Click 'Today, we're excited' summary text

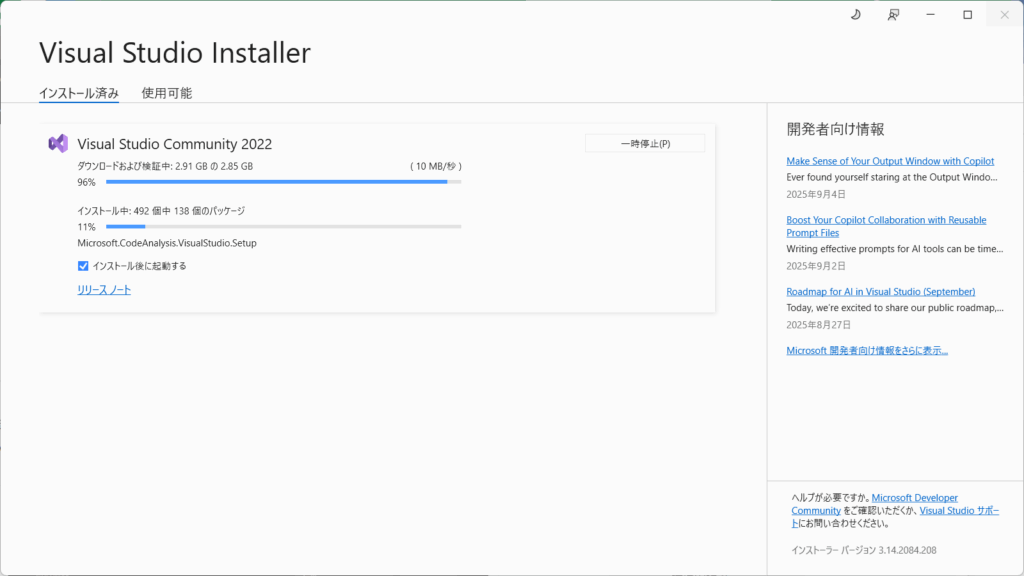click(x=895, y=308)
